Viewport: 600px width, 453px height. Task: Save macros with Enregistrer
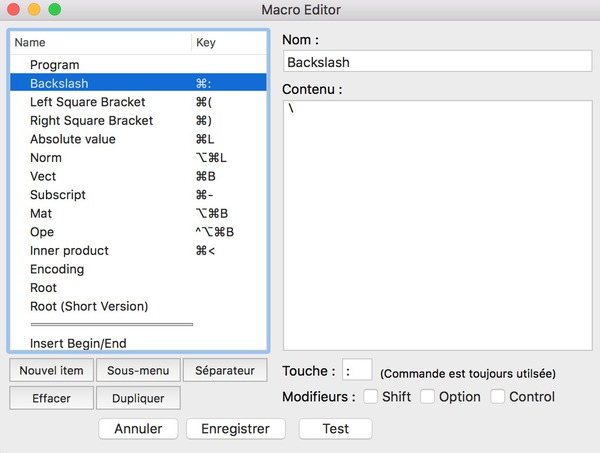236,429
